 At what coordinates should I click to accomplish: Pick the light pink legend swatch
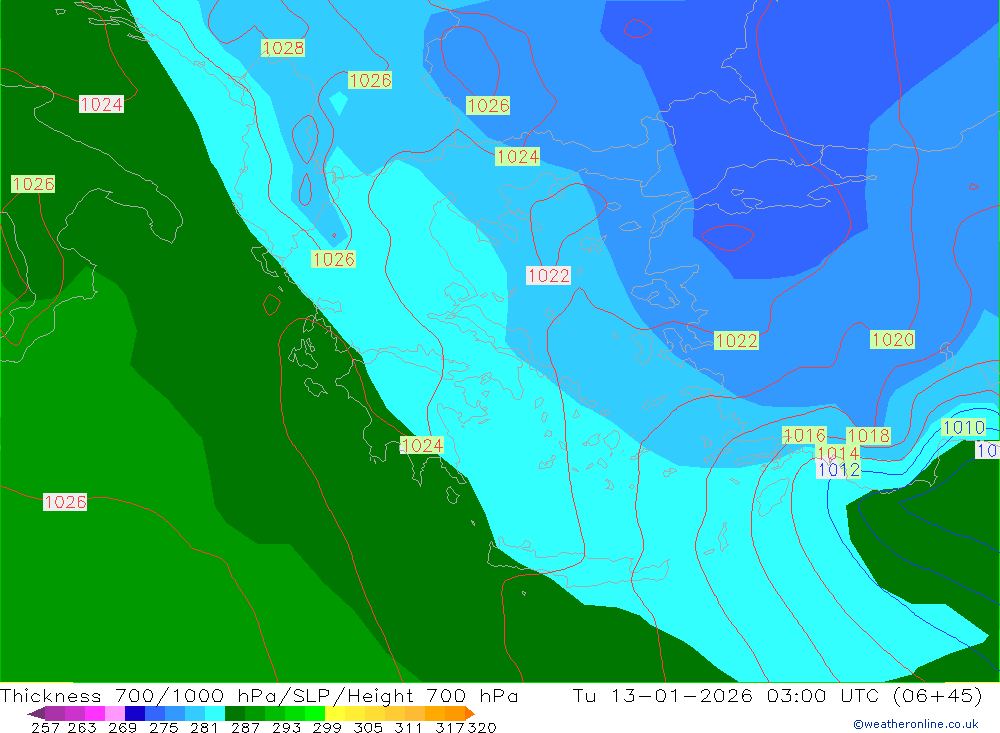point(115,713)
